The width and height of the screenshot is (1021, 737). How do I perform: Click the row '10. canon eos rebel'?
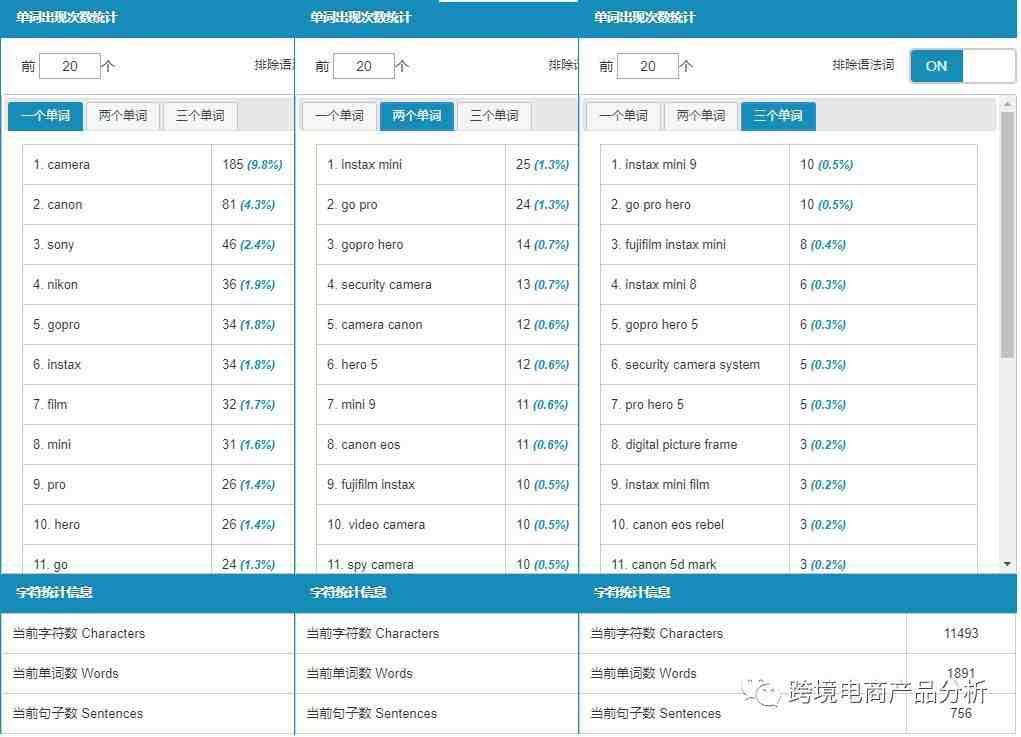789,525
